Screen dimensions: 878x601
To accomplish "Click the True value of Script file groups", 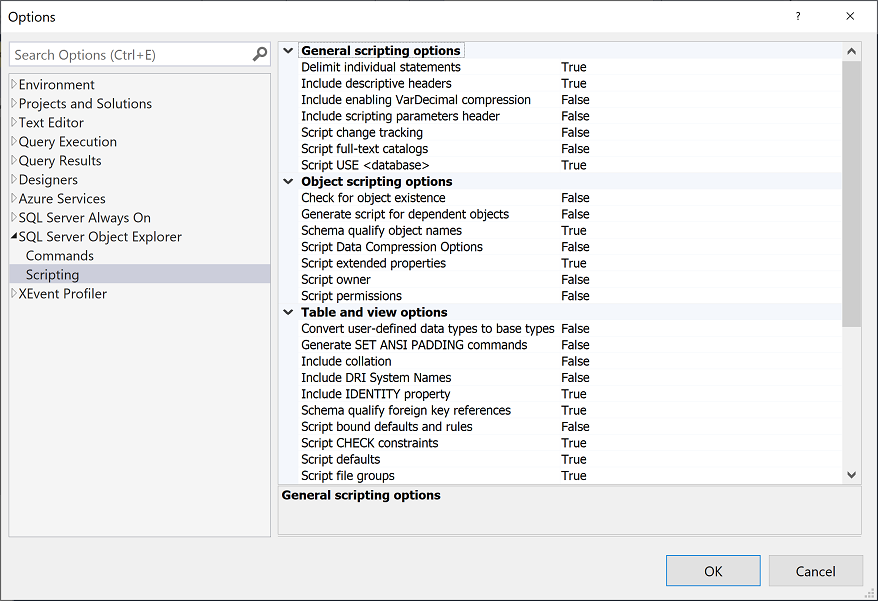I will click(x=574, y=475).
